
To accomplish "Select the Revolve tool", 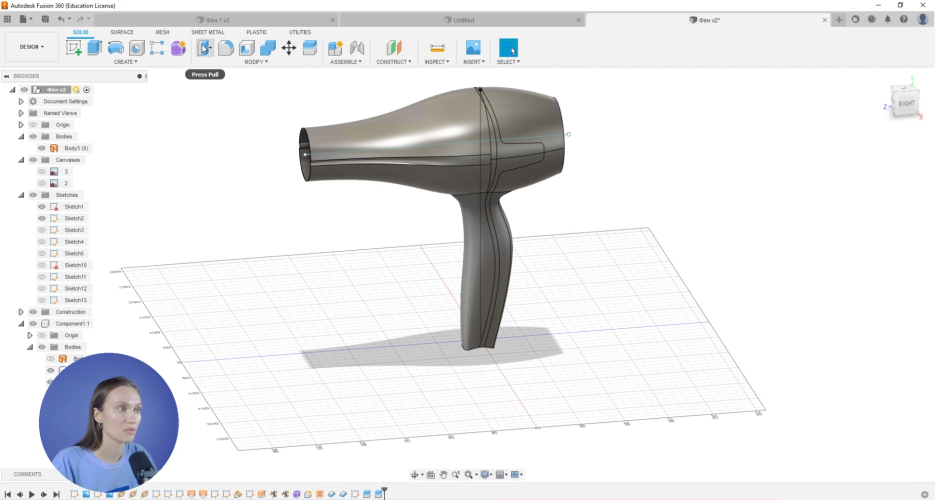I will click(116, 48).
